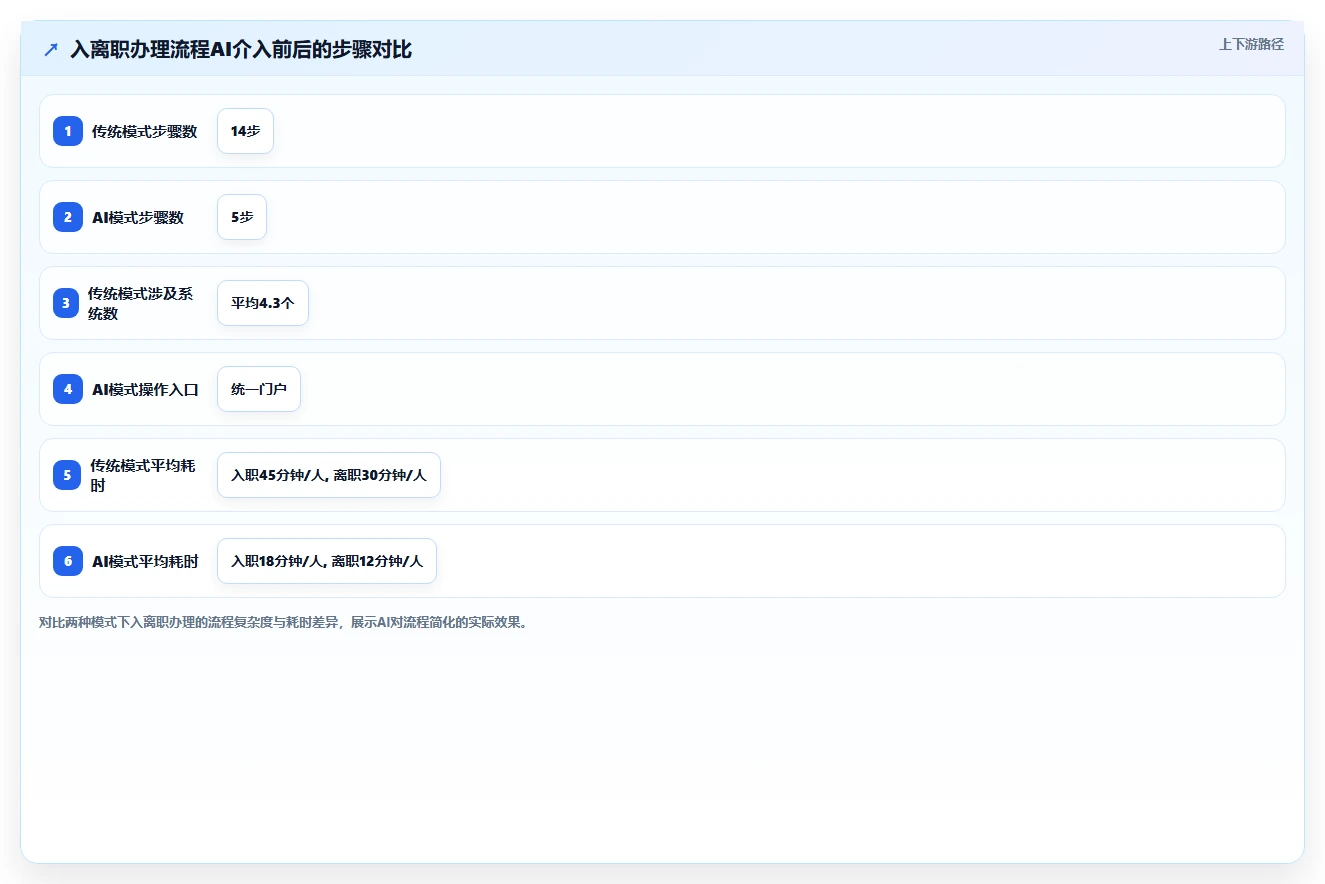Click the 入职18分钟/人 time chip
This screenshot has width=1325, height=884.
327,561
